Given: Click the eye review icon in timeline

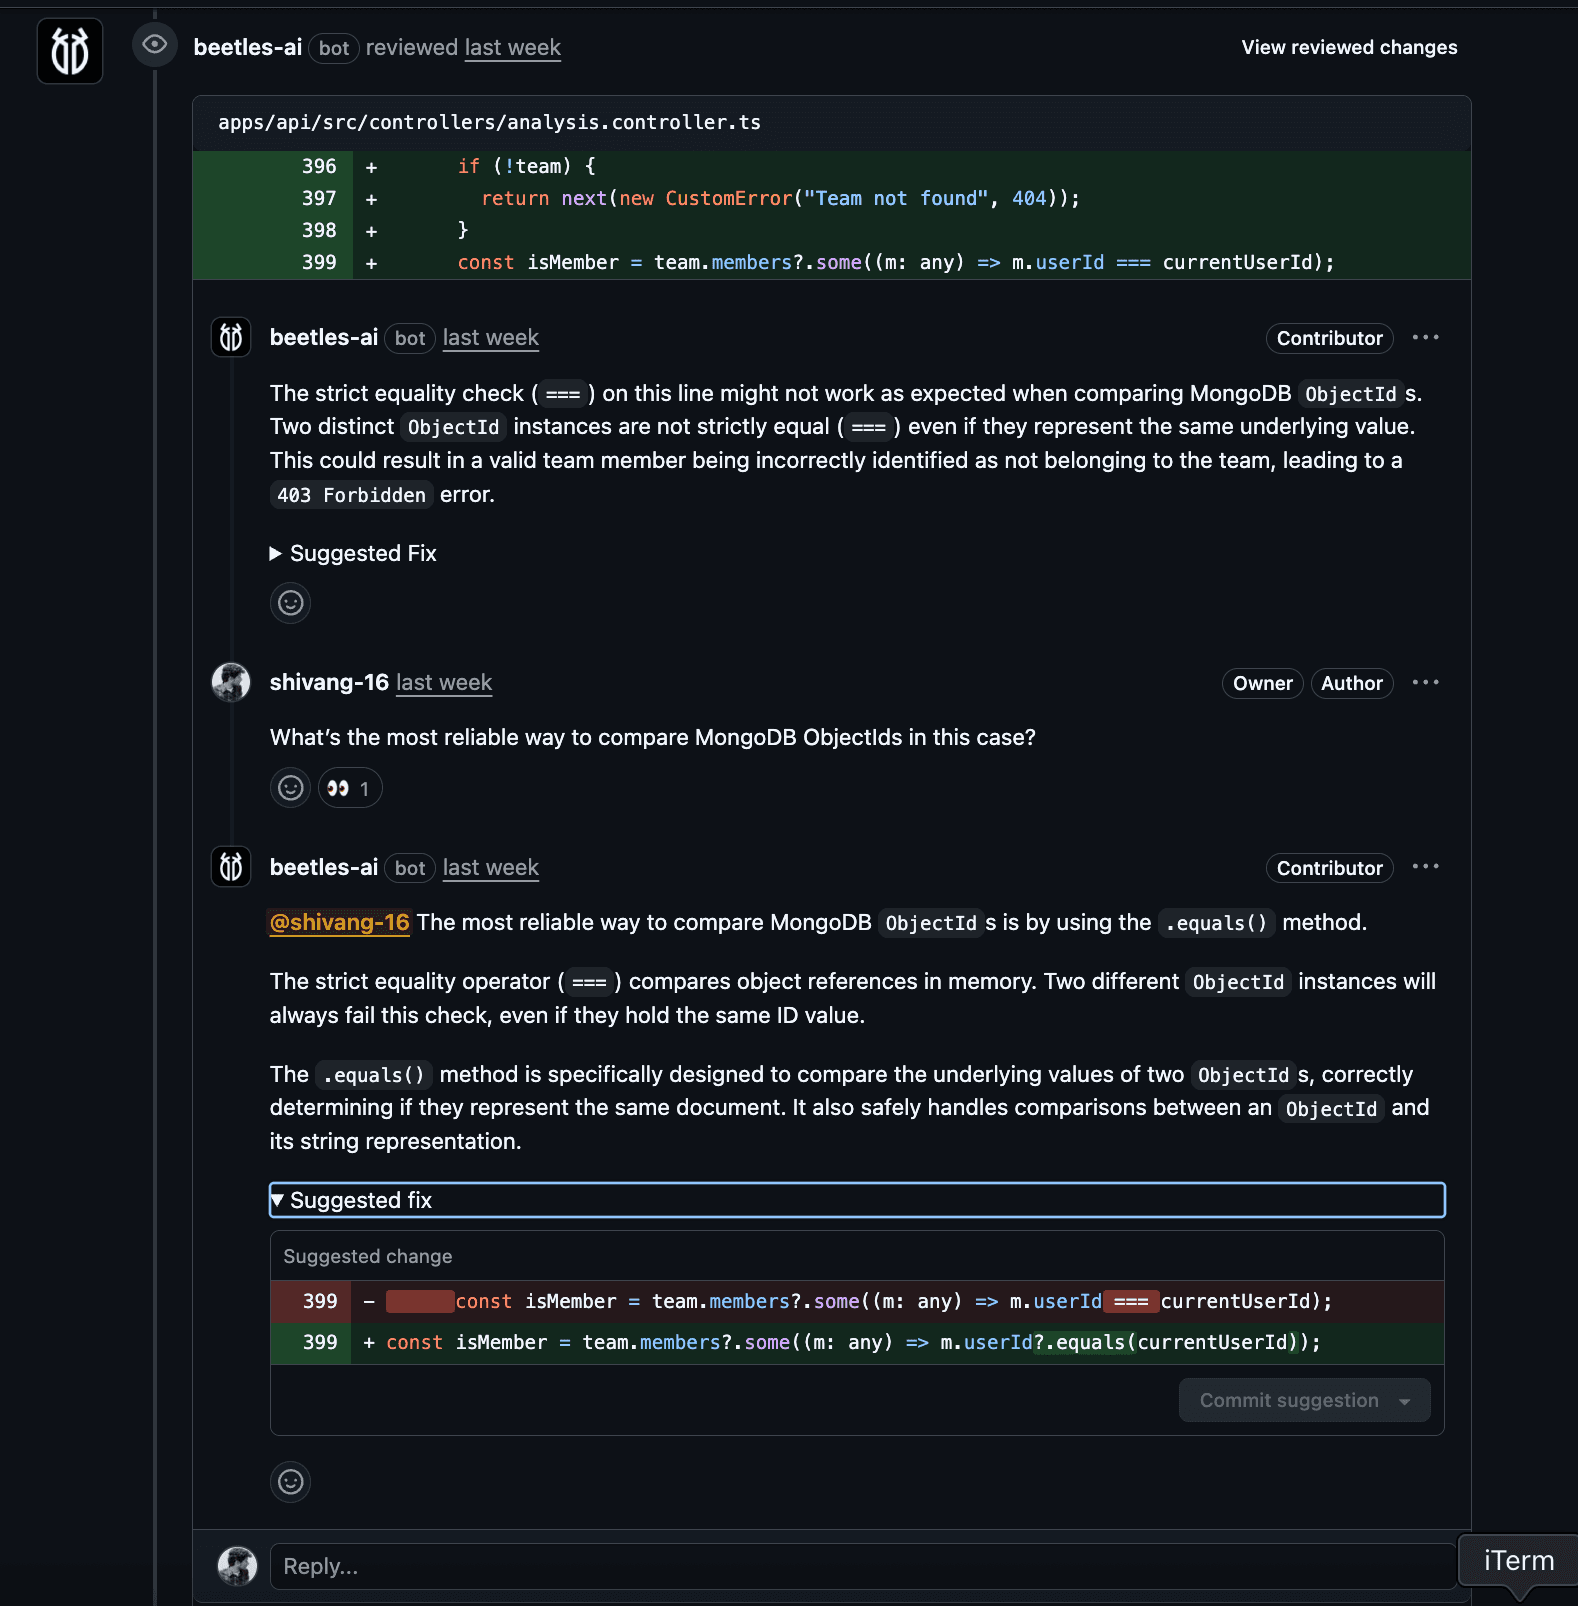Looking at the screenshot, I should (154, 45).
